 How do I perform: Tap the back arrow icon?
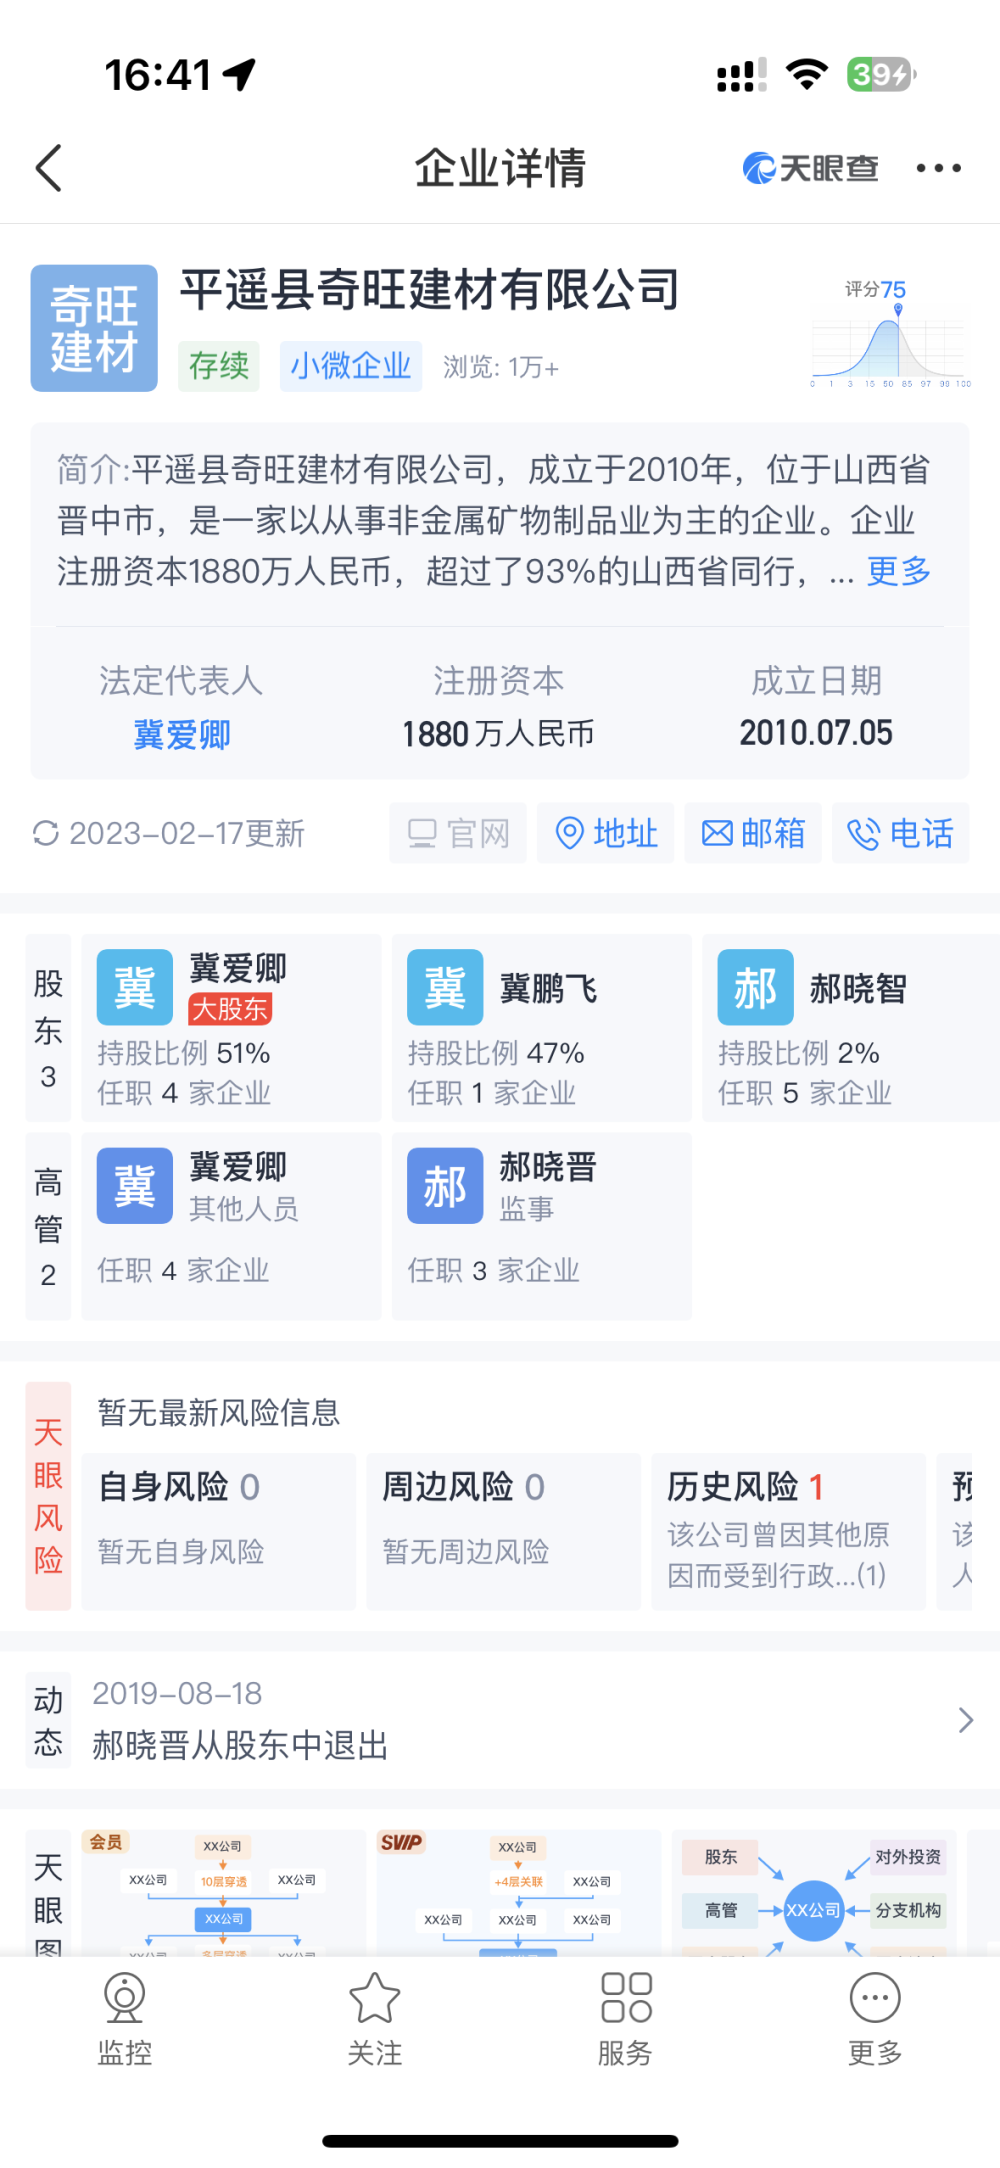49,168
